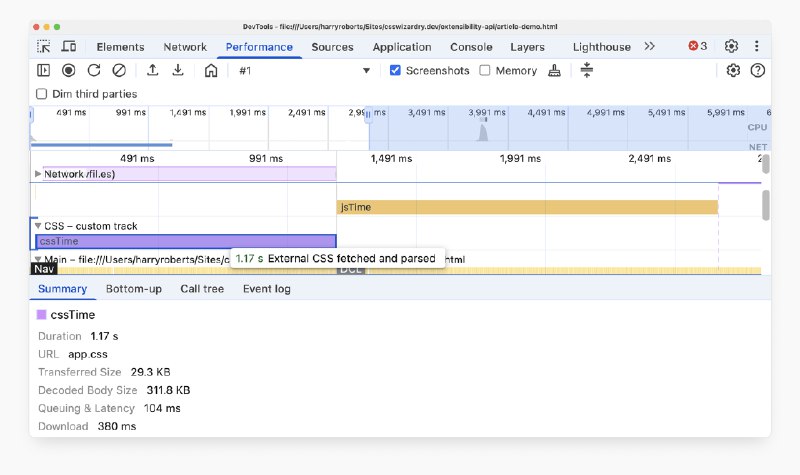Check the Dim third parties option
The height and width of the screenshot is (475, 800).
pos(42,94)
